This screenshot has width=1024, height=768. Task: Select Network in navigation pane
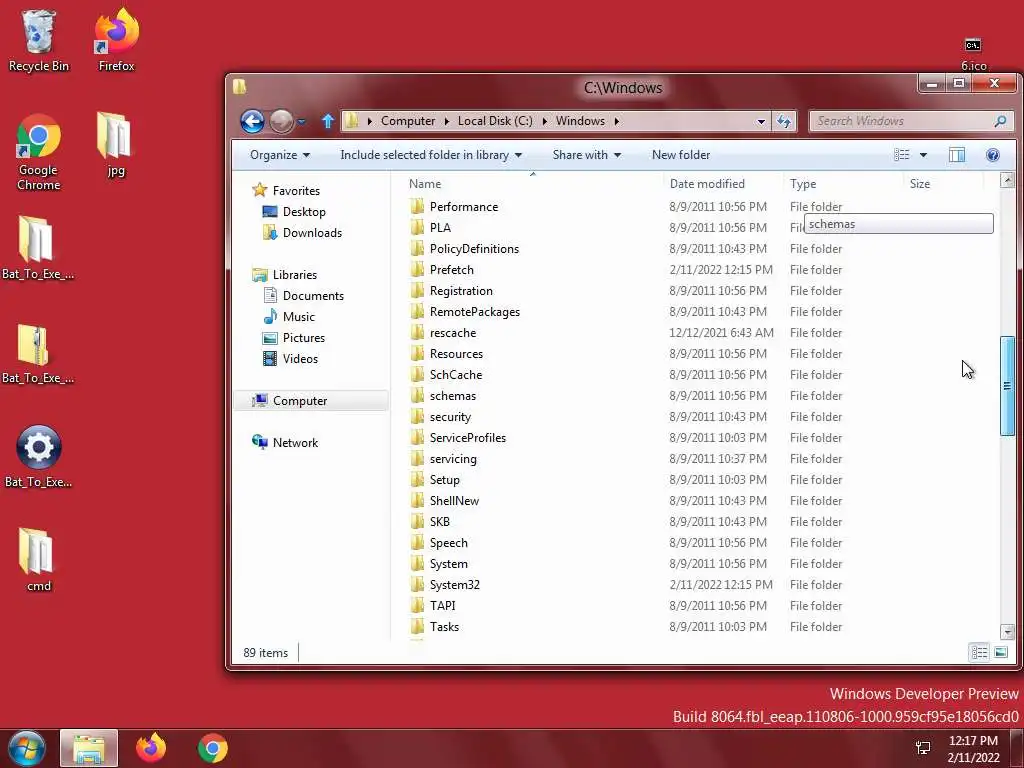click(x=285, y=442)
